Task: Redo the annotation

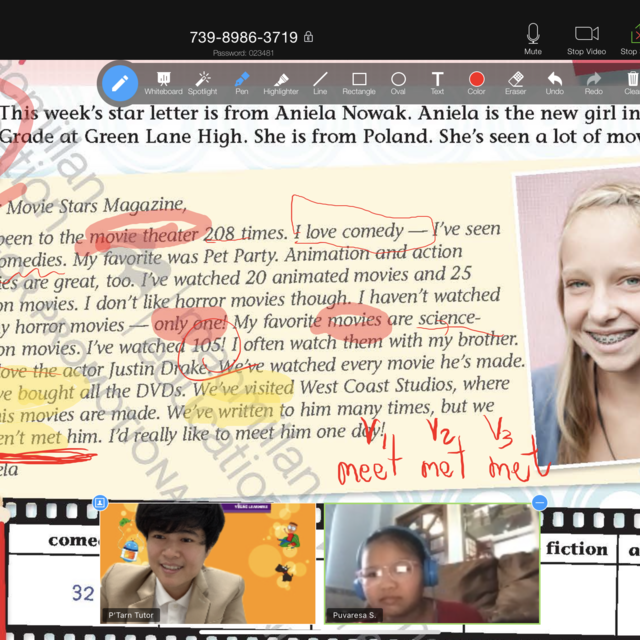Action: 593,83
